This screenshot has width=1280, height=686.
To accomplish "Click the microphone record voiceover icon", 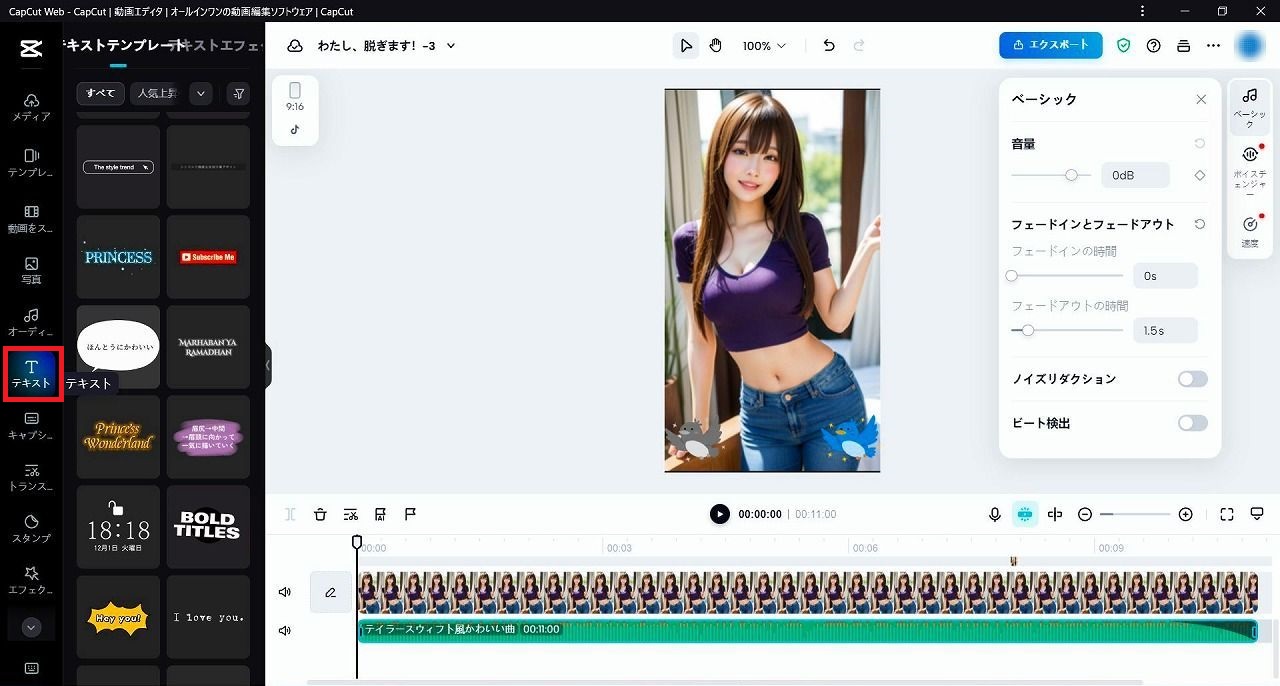I will (x=995, y=514).
